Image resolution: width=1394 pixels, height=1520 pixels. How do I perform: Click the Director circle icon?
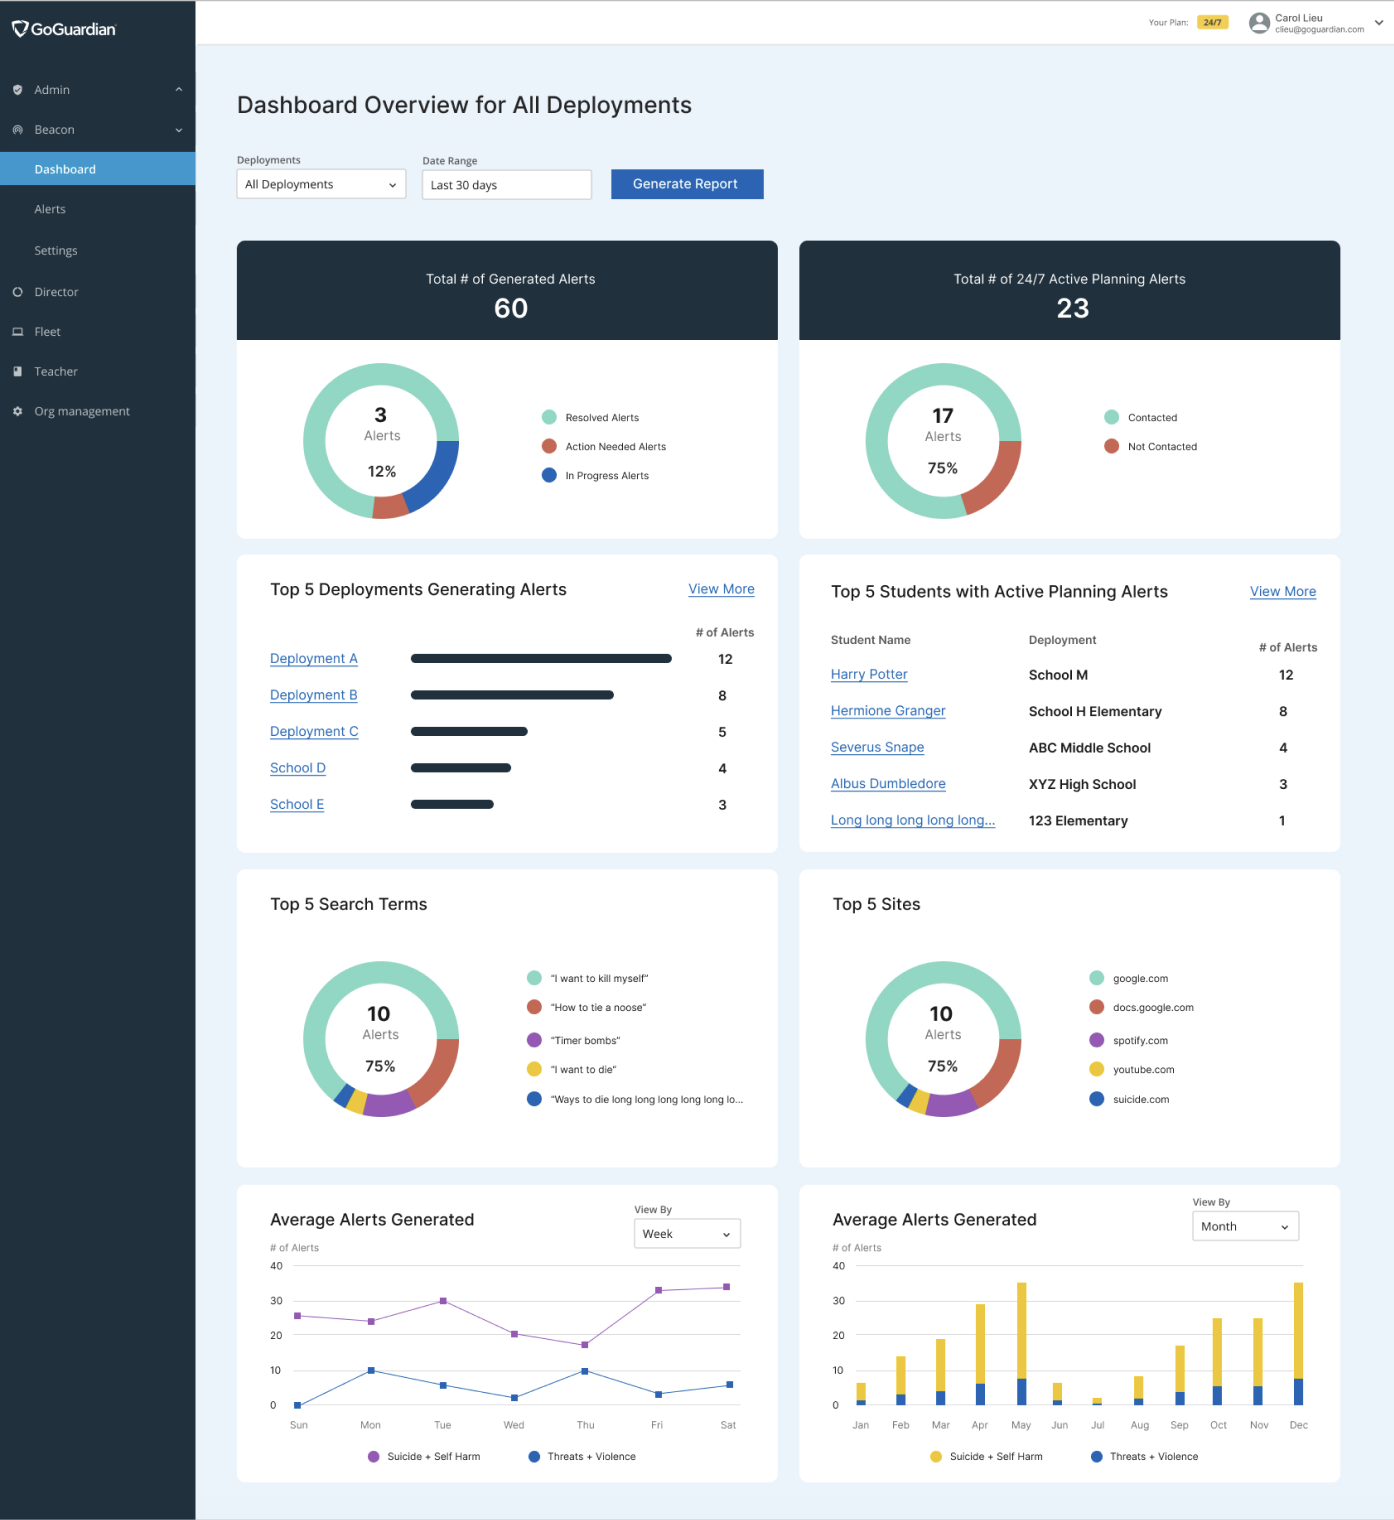click(x=18, y=292)
